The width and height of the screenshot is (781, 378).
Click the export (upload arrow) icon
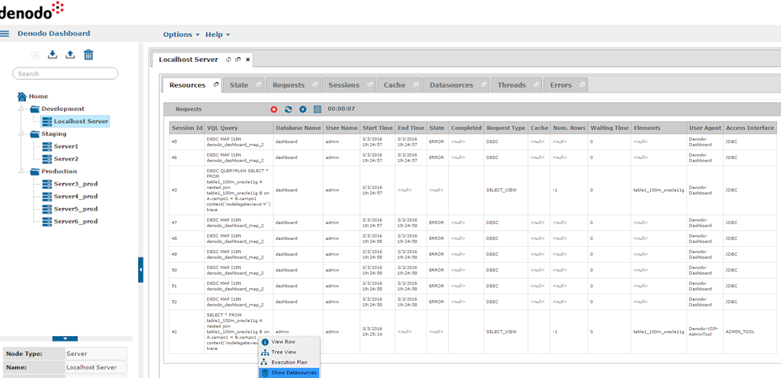pos(70,55)
